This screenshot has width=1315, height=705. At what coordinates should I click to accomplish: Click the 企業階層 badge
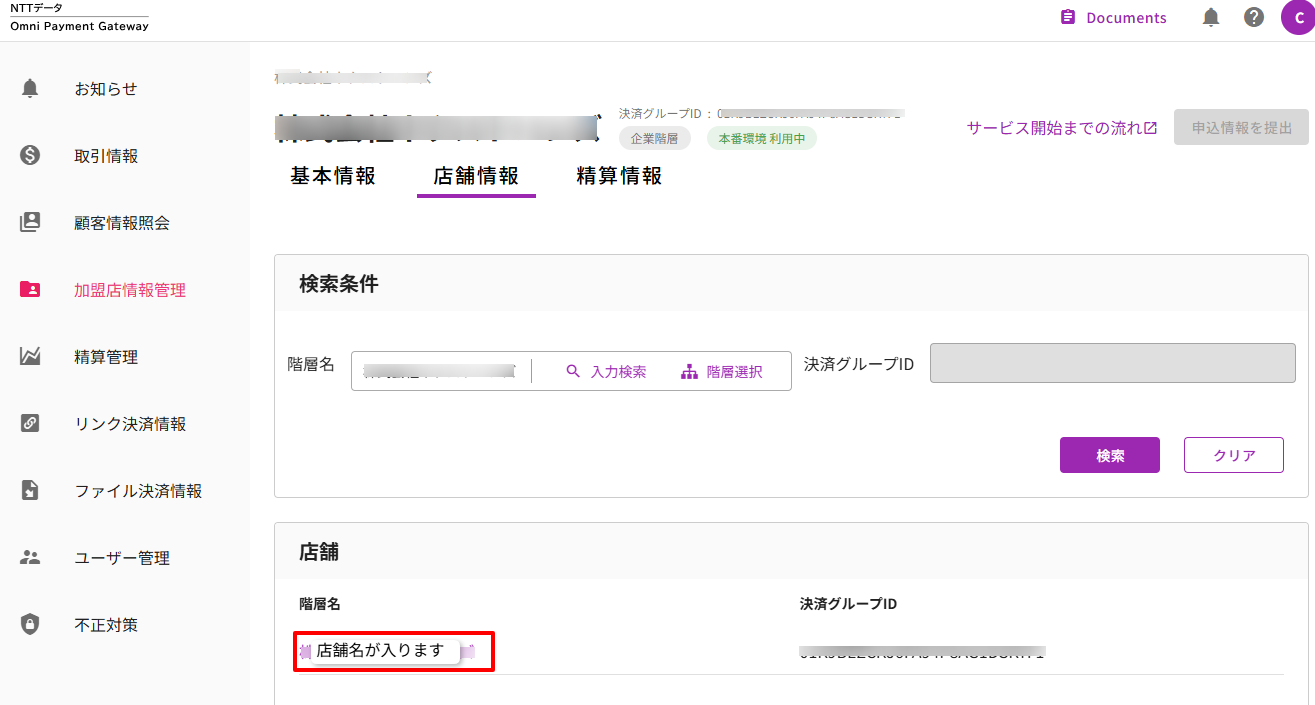tap(654, 138)
